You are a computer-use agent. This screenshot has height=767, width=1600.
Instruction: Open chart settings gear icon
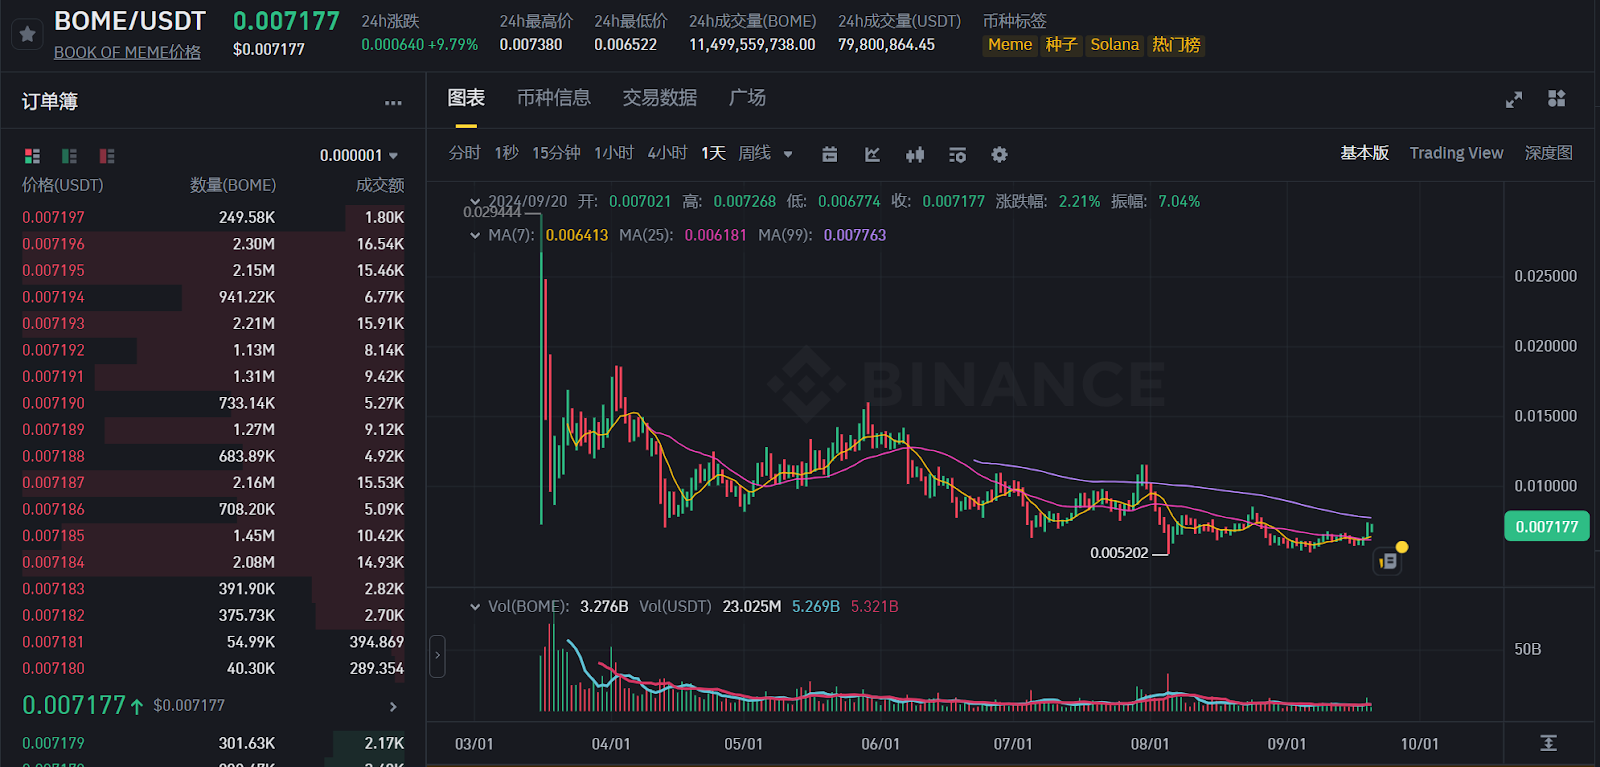point(999,154)
